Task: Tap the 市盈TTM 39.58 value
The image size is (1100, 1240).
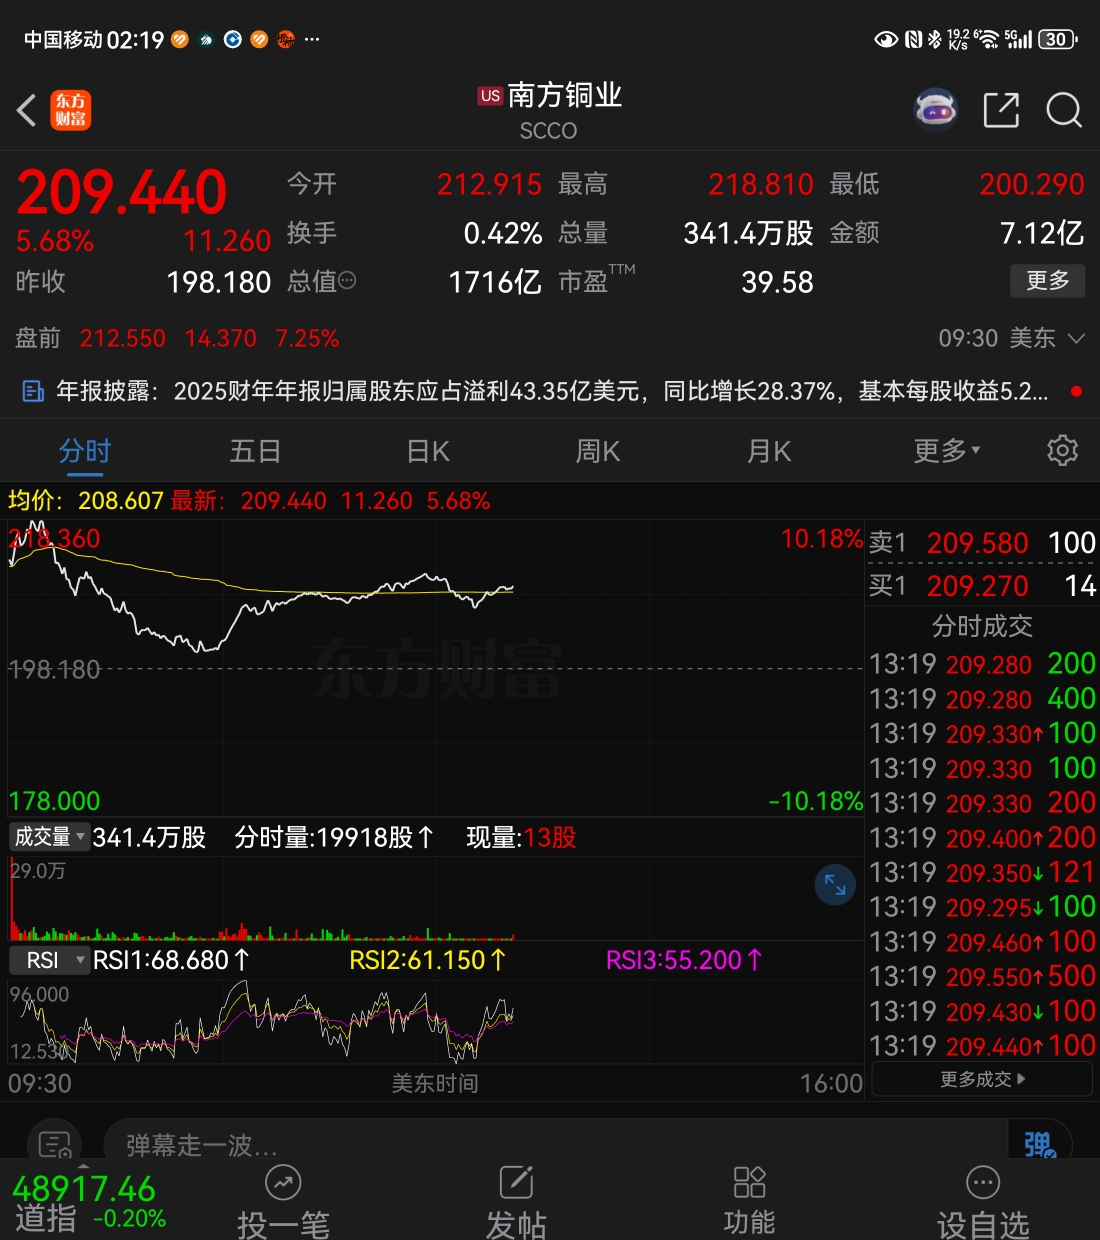Action: (x=777, y=282)
